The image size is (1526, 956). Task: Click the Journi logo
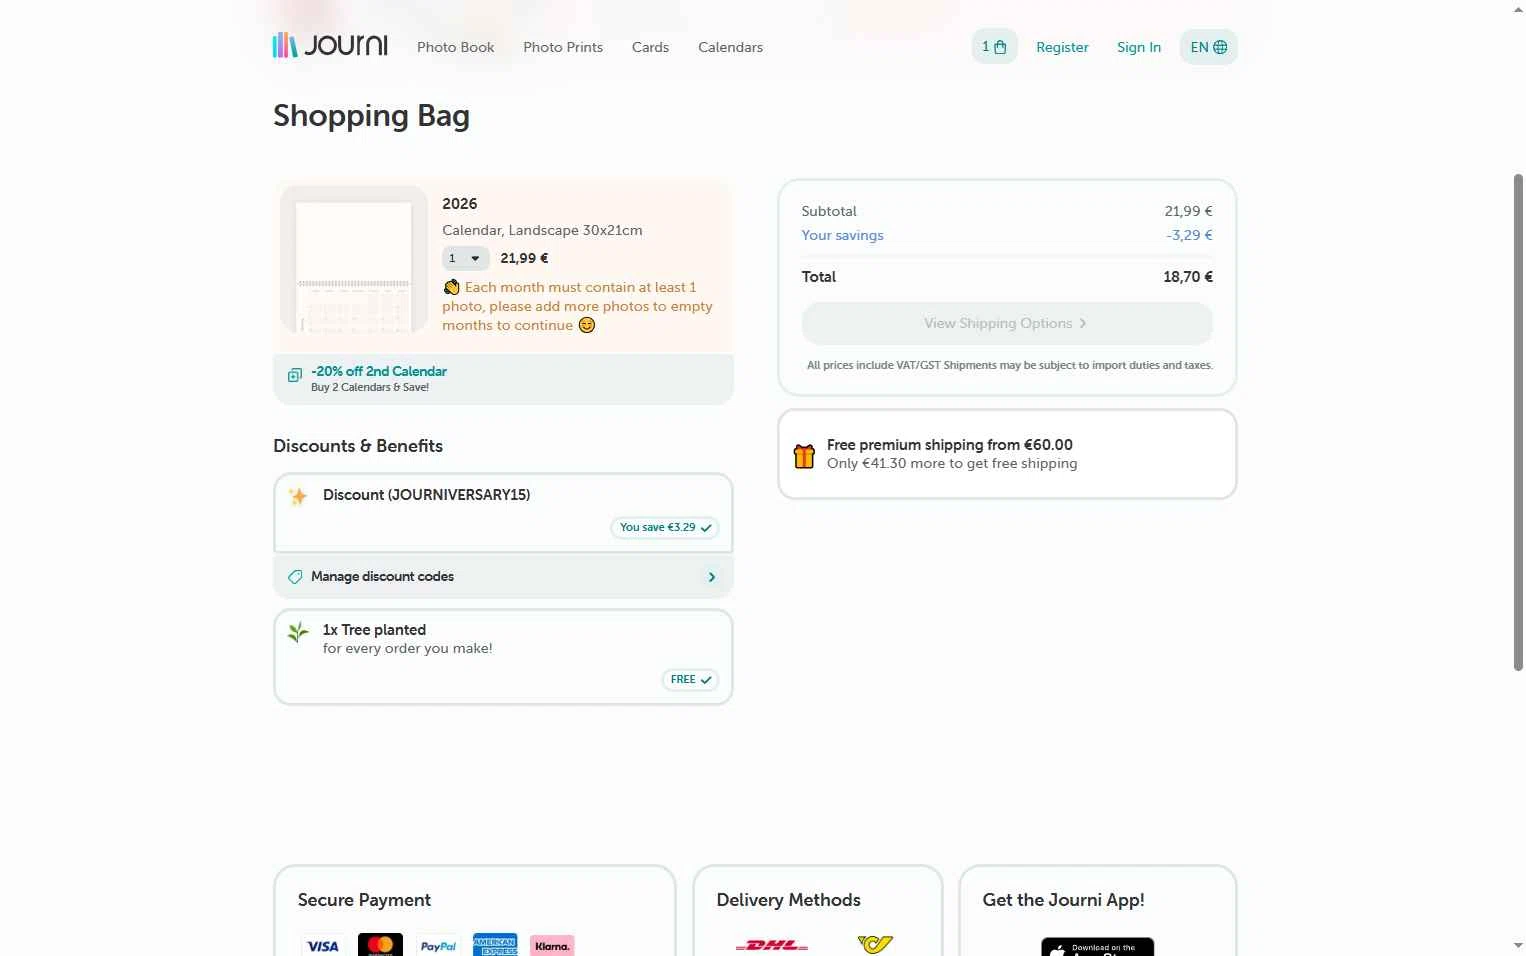[330, 45]
